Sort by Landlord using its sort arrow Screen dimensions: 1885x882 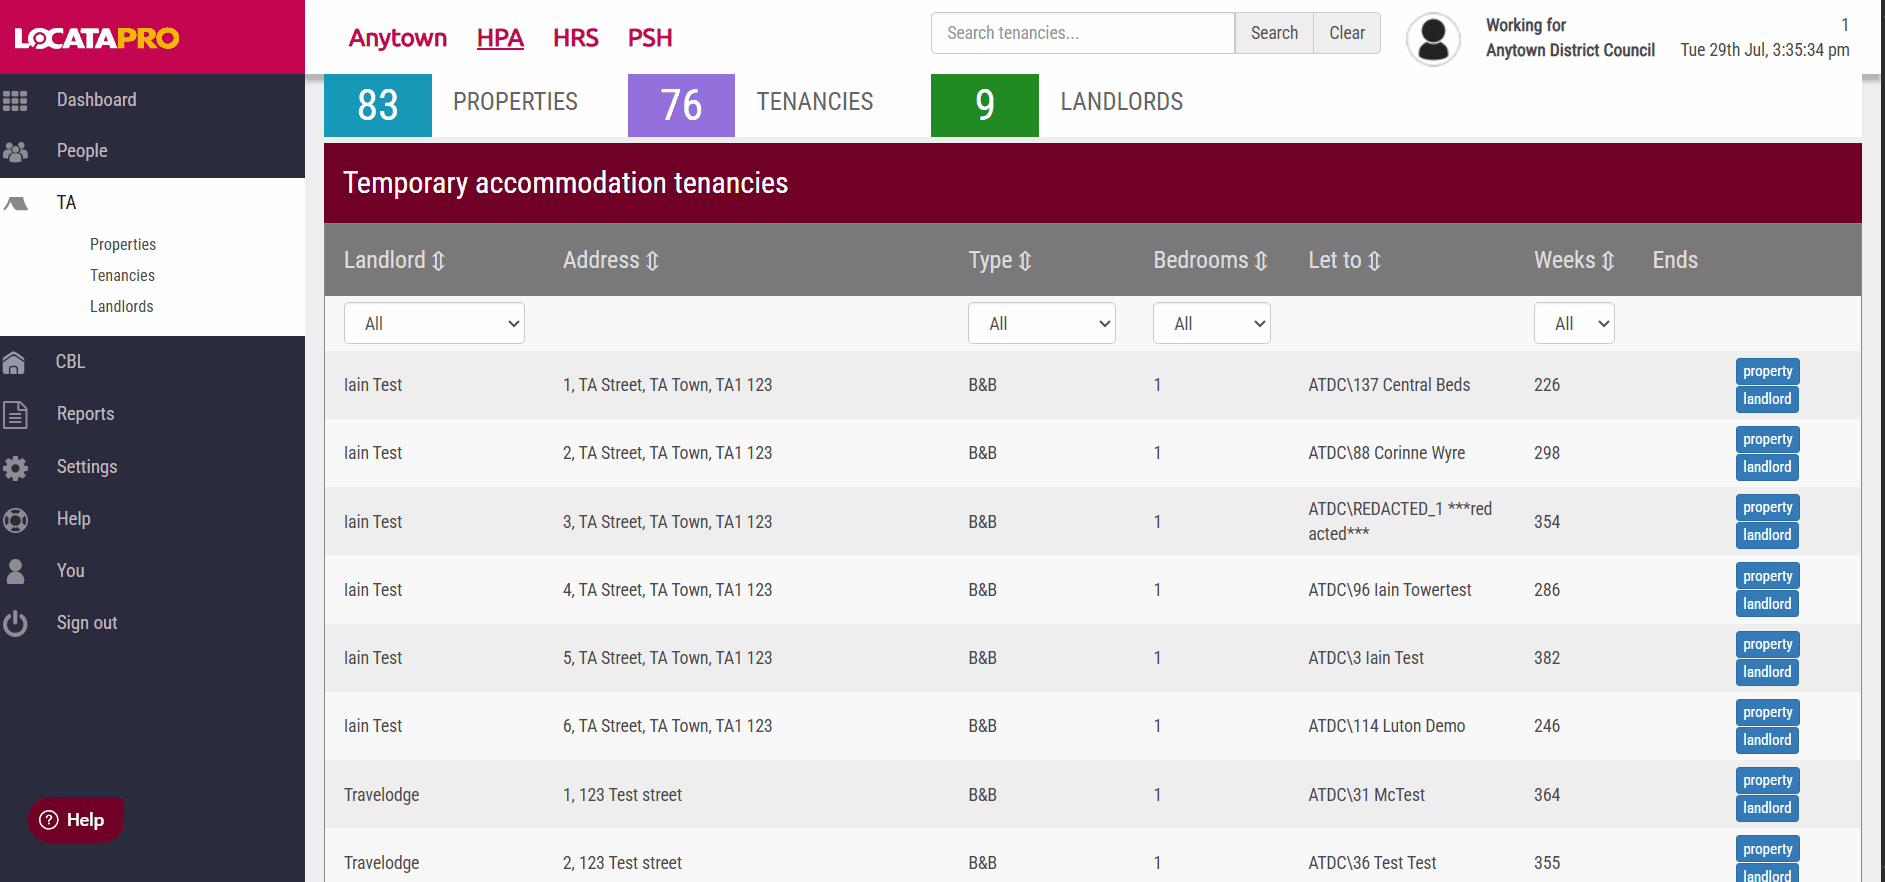(x=438, y=261)
